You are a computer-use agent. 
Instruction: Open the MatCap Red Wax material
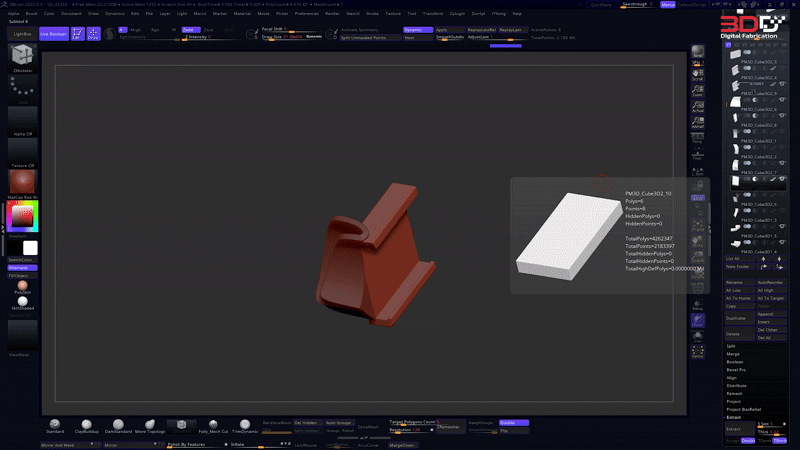[x=21, y=181]
